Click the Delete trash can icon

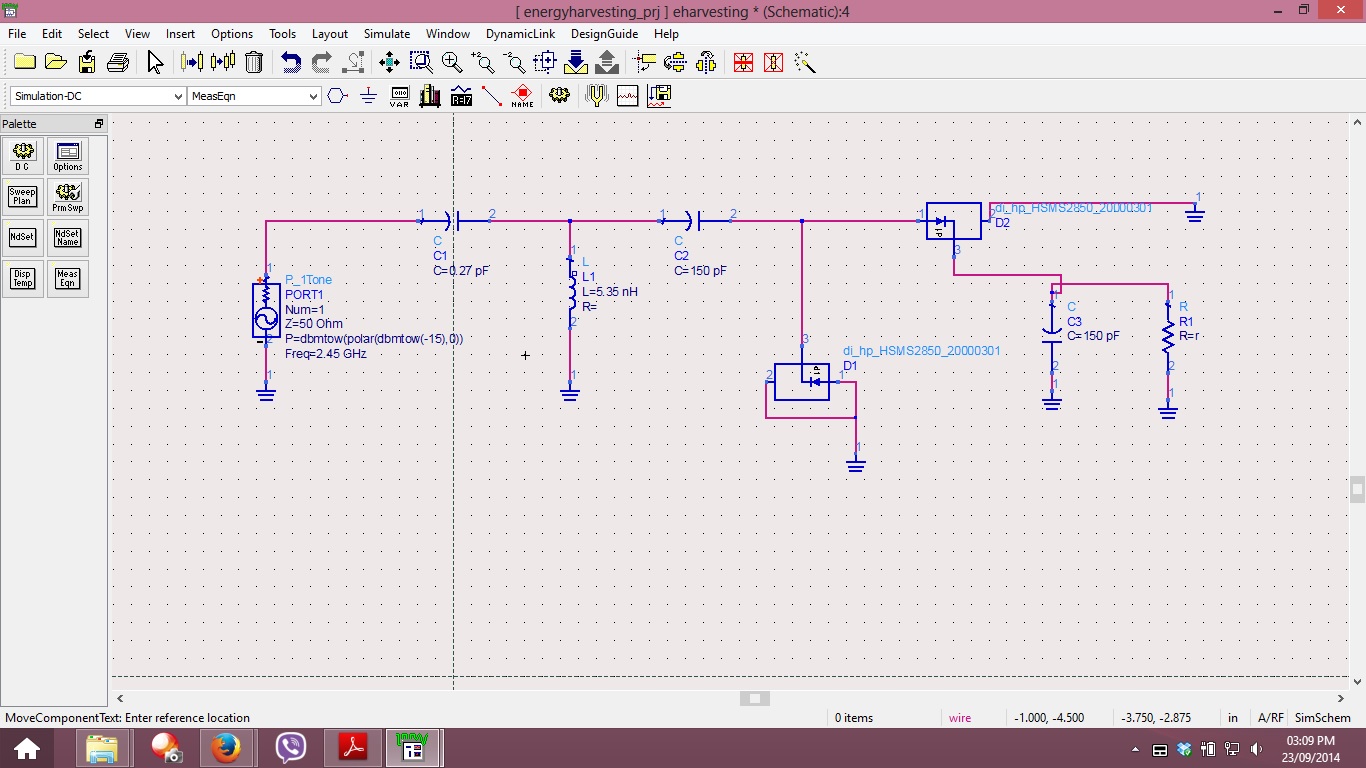pos(254,62)
